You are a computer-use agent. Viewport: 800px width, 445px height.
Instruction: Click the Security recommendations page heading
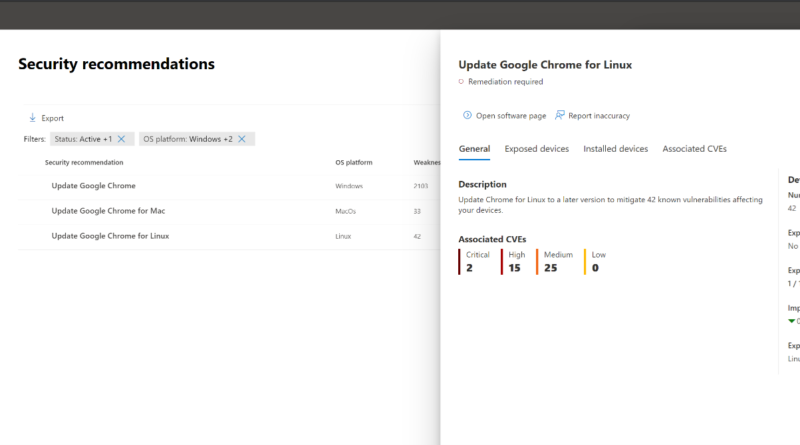pyautogui.click(x=116, y=64)
